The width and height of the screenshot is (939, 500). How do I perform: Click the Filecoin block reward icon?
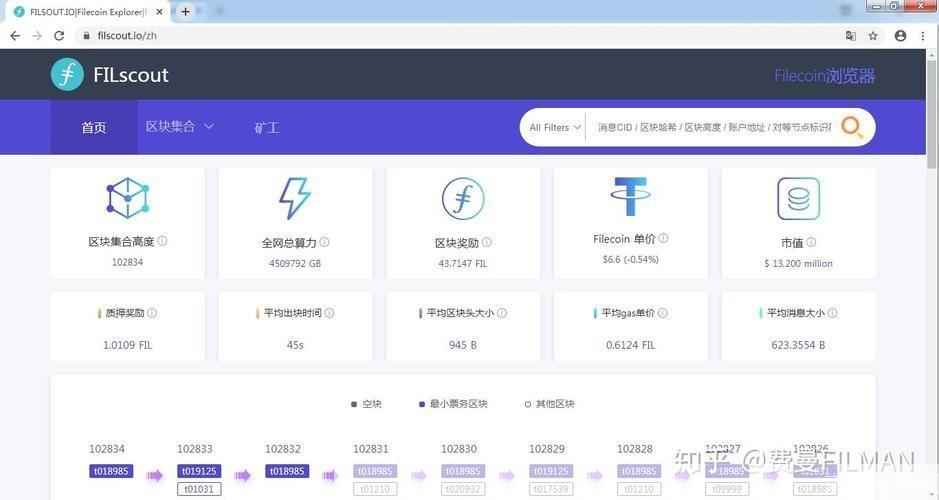click(463, 198)
